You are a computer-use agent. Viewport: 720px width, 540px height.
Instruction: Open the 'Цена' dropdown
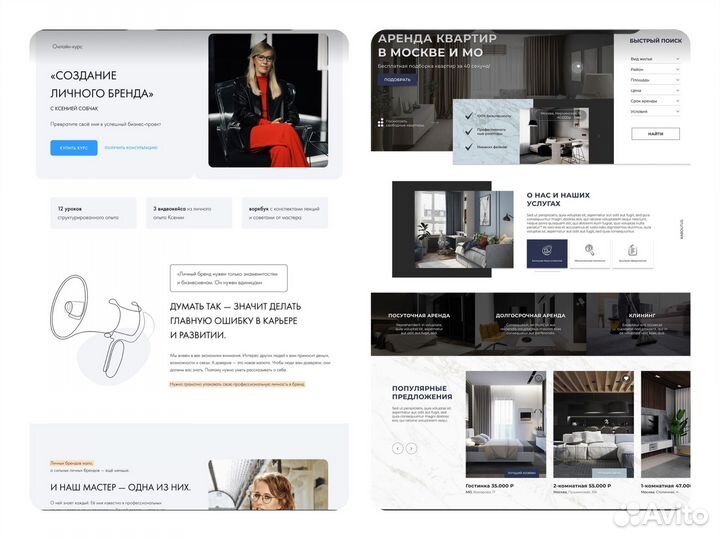click(655, 91)
